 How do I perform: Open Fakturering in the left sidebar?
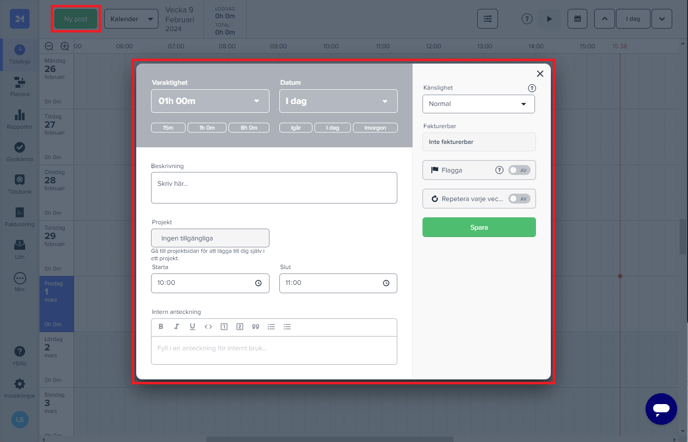point(19,215)
